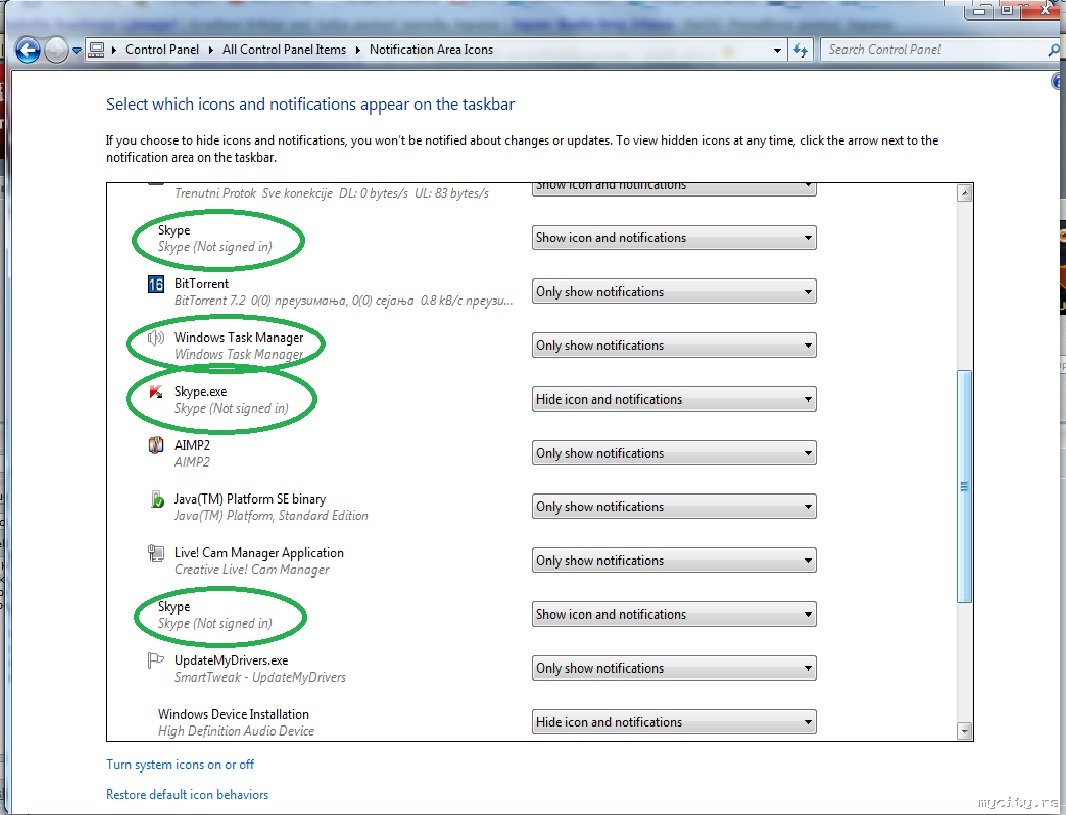Open behavior dropdown for first Skype entry

pyautogui.click(x=674, y=238)
